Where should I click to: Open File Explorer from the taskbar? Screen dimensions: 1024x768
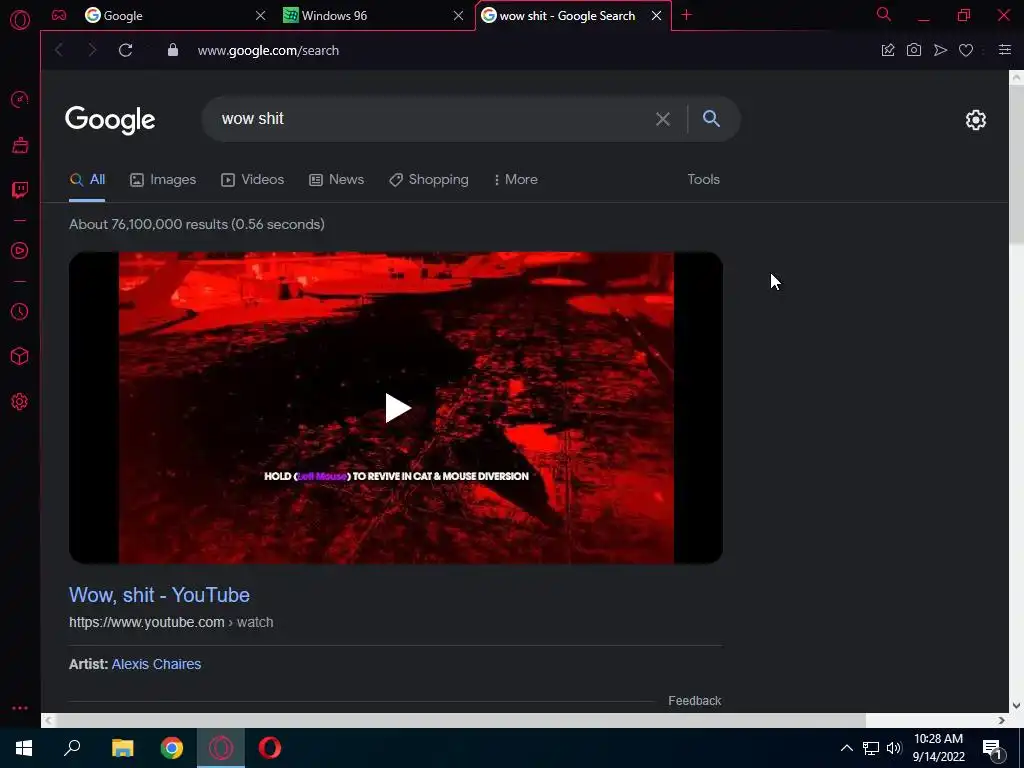(122, 748)
